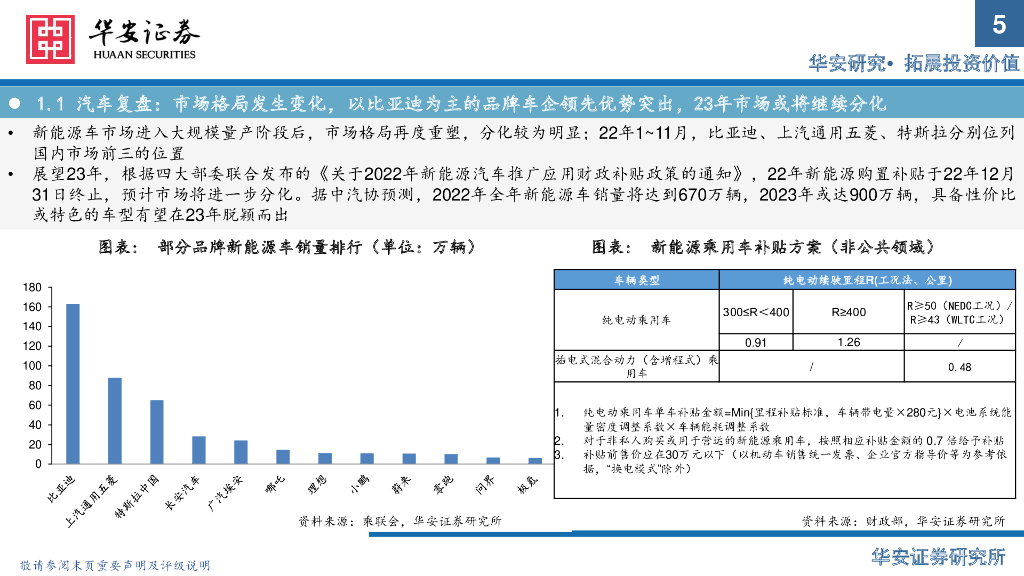Click the axis label 比亚迪
The image size is (1024, 576).
pos(62,489)
